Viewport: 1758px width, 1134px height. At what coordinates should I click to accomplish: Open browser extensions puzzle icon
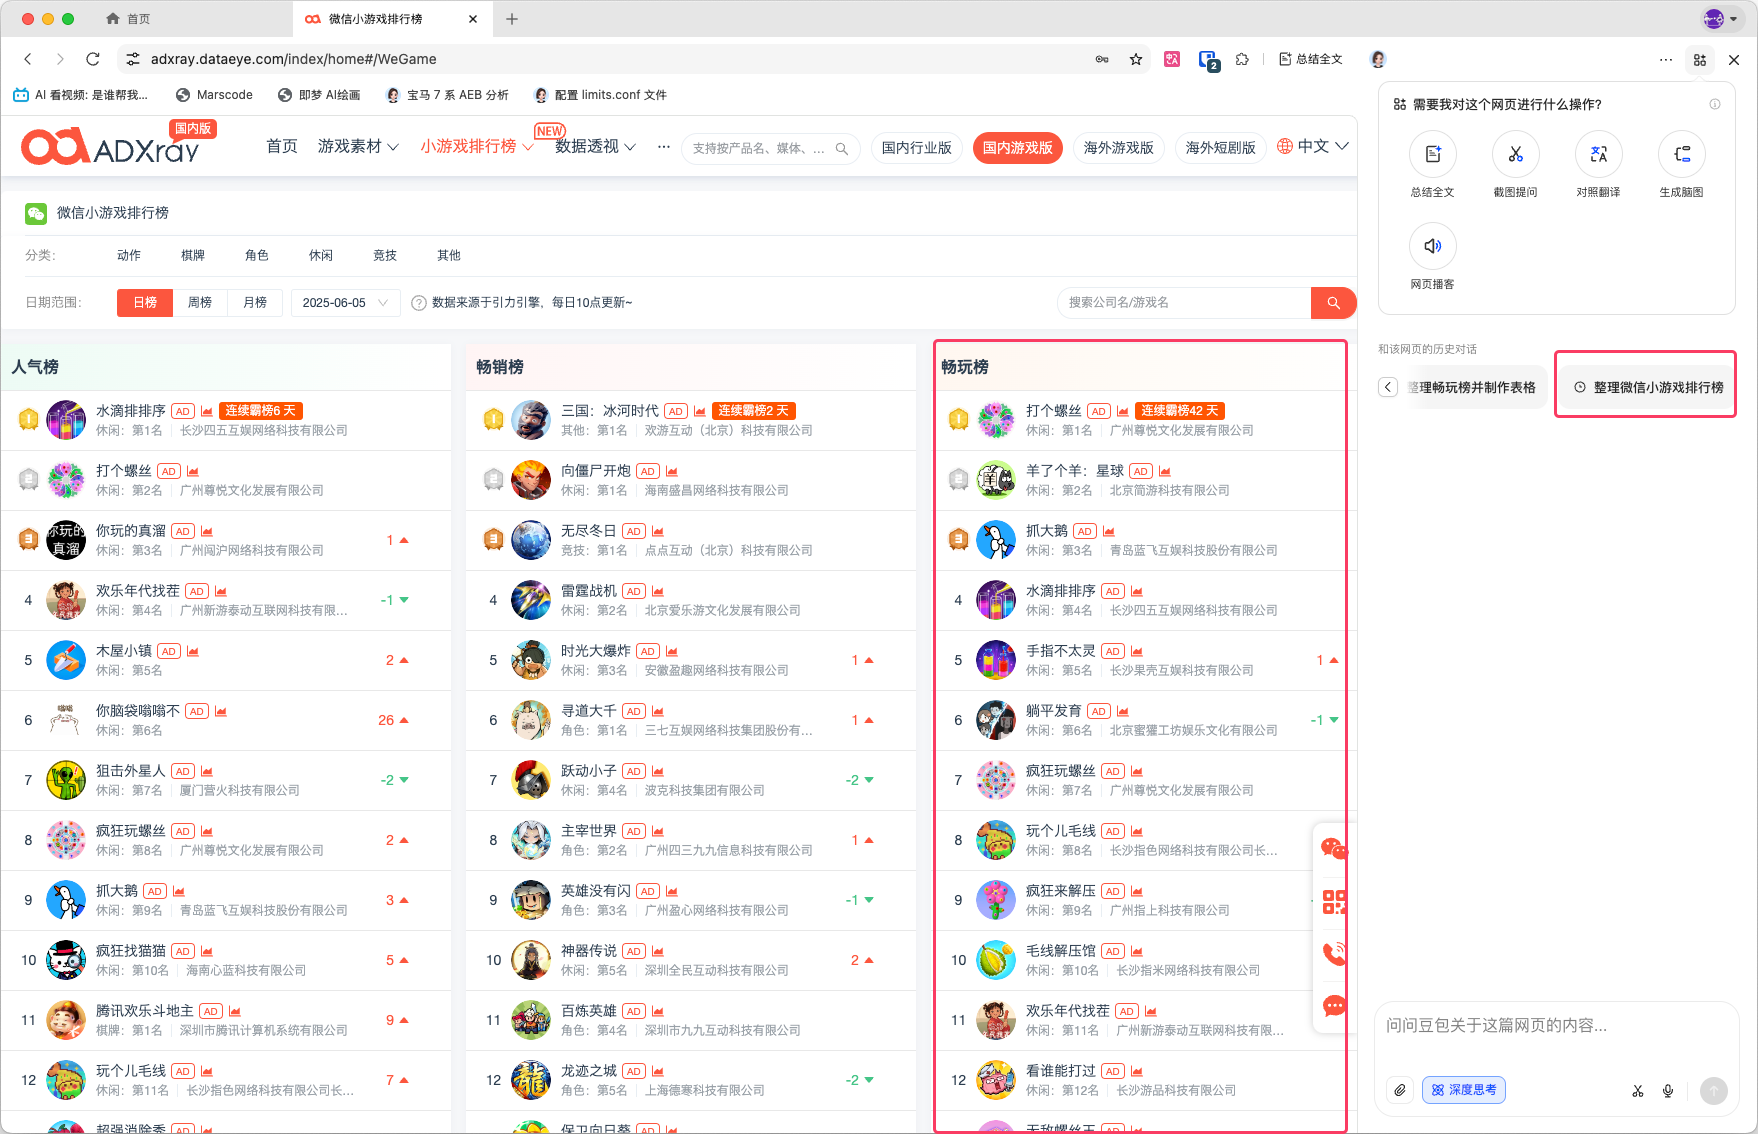pos(1242,59)
